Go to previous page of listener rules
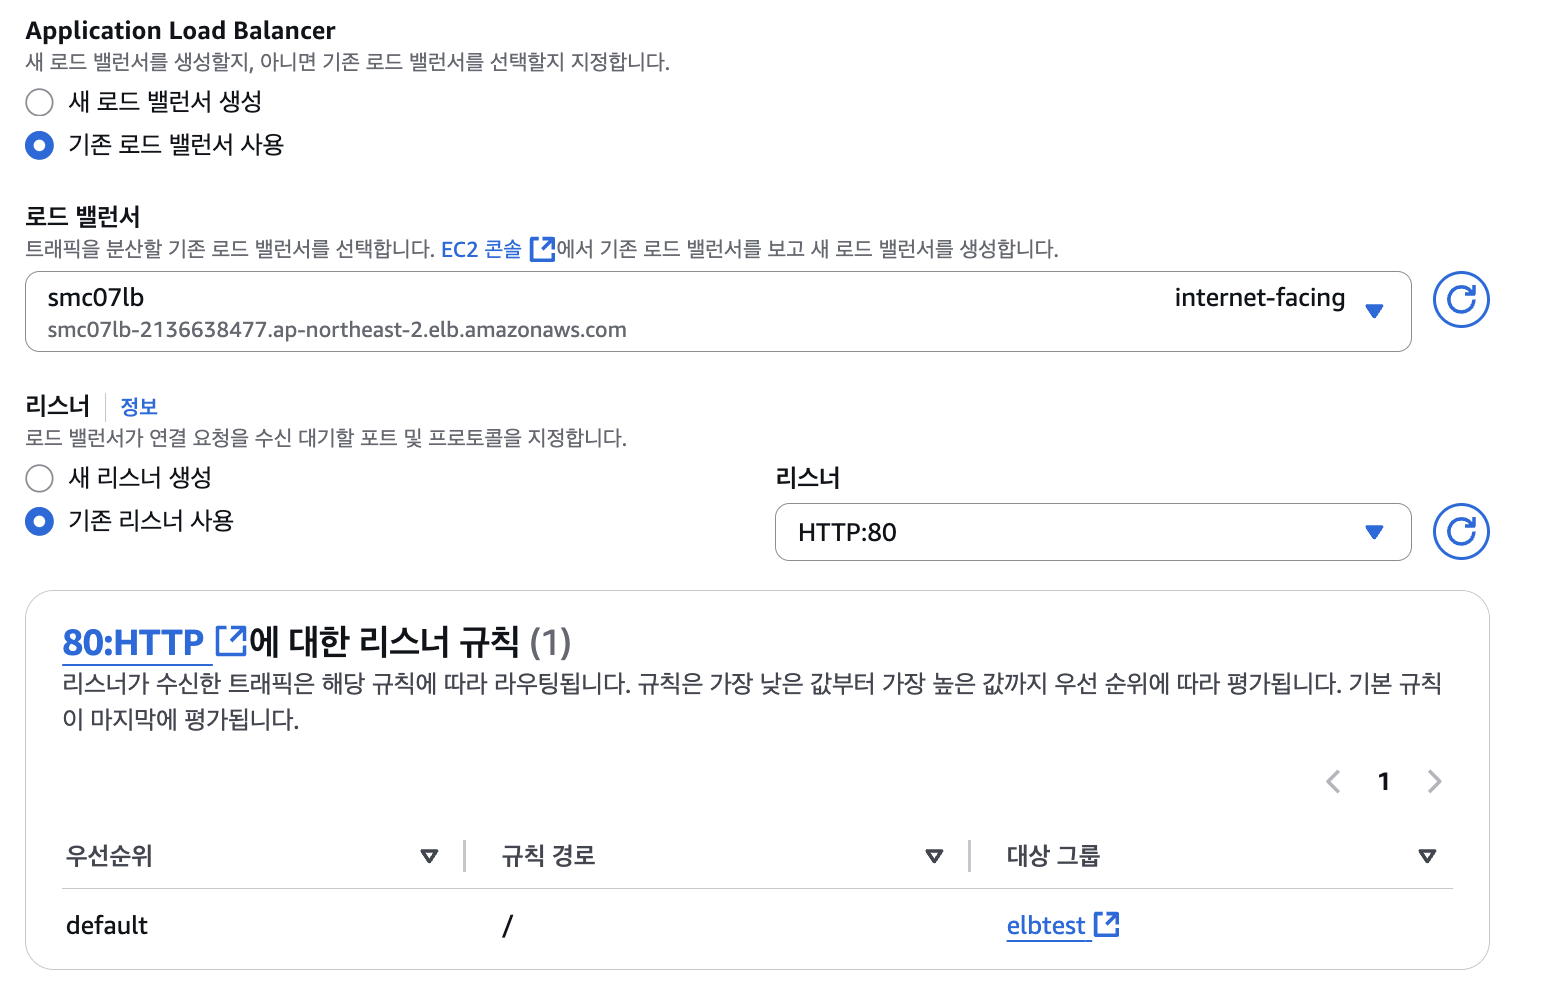1554x1000 pixels. click(x=1333, y=782)
